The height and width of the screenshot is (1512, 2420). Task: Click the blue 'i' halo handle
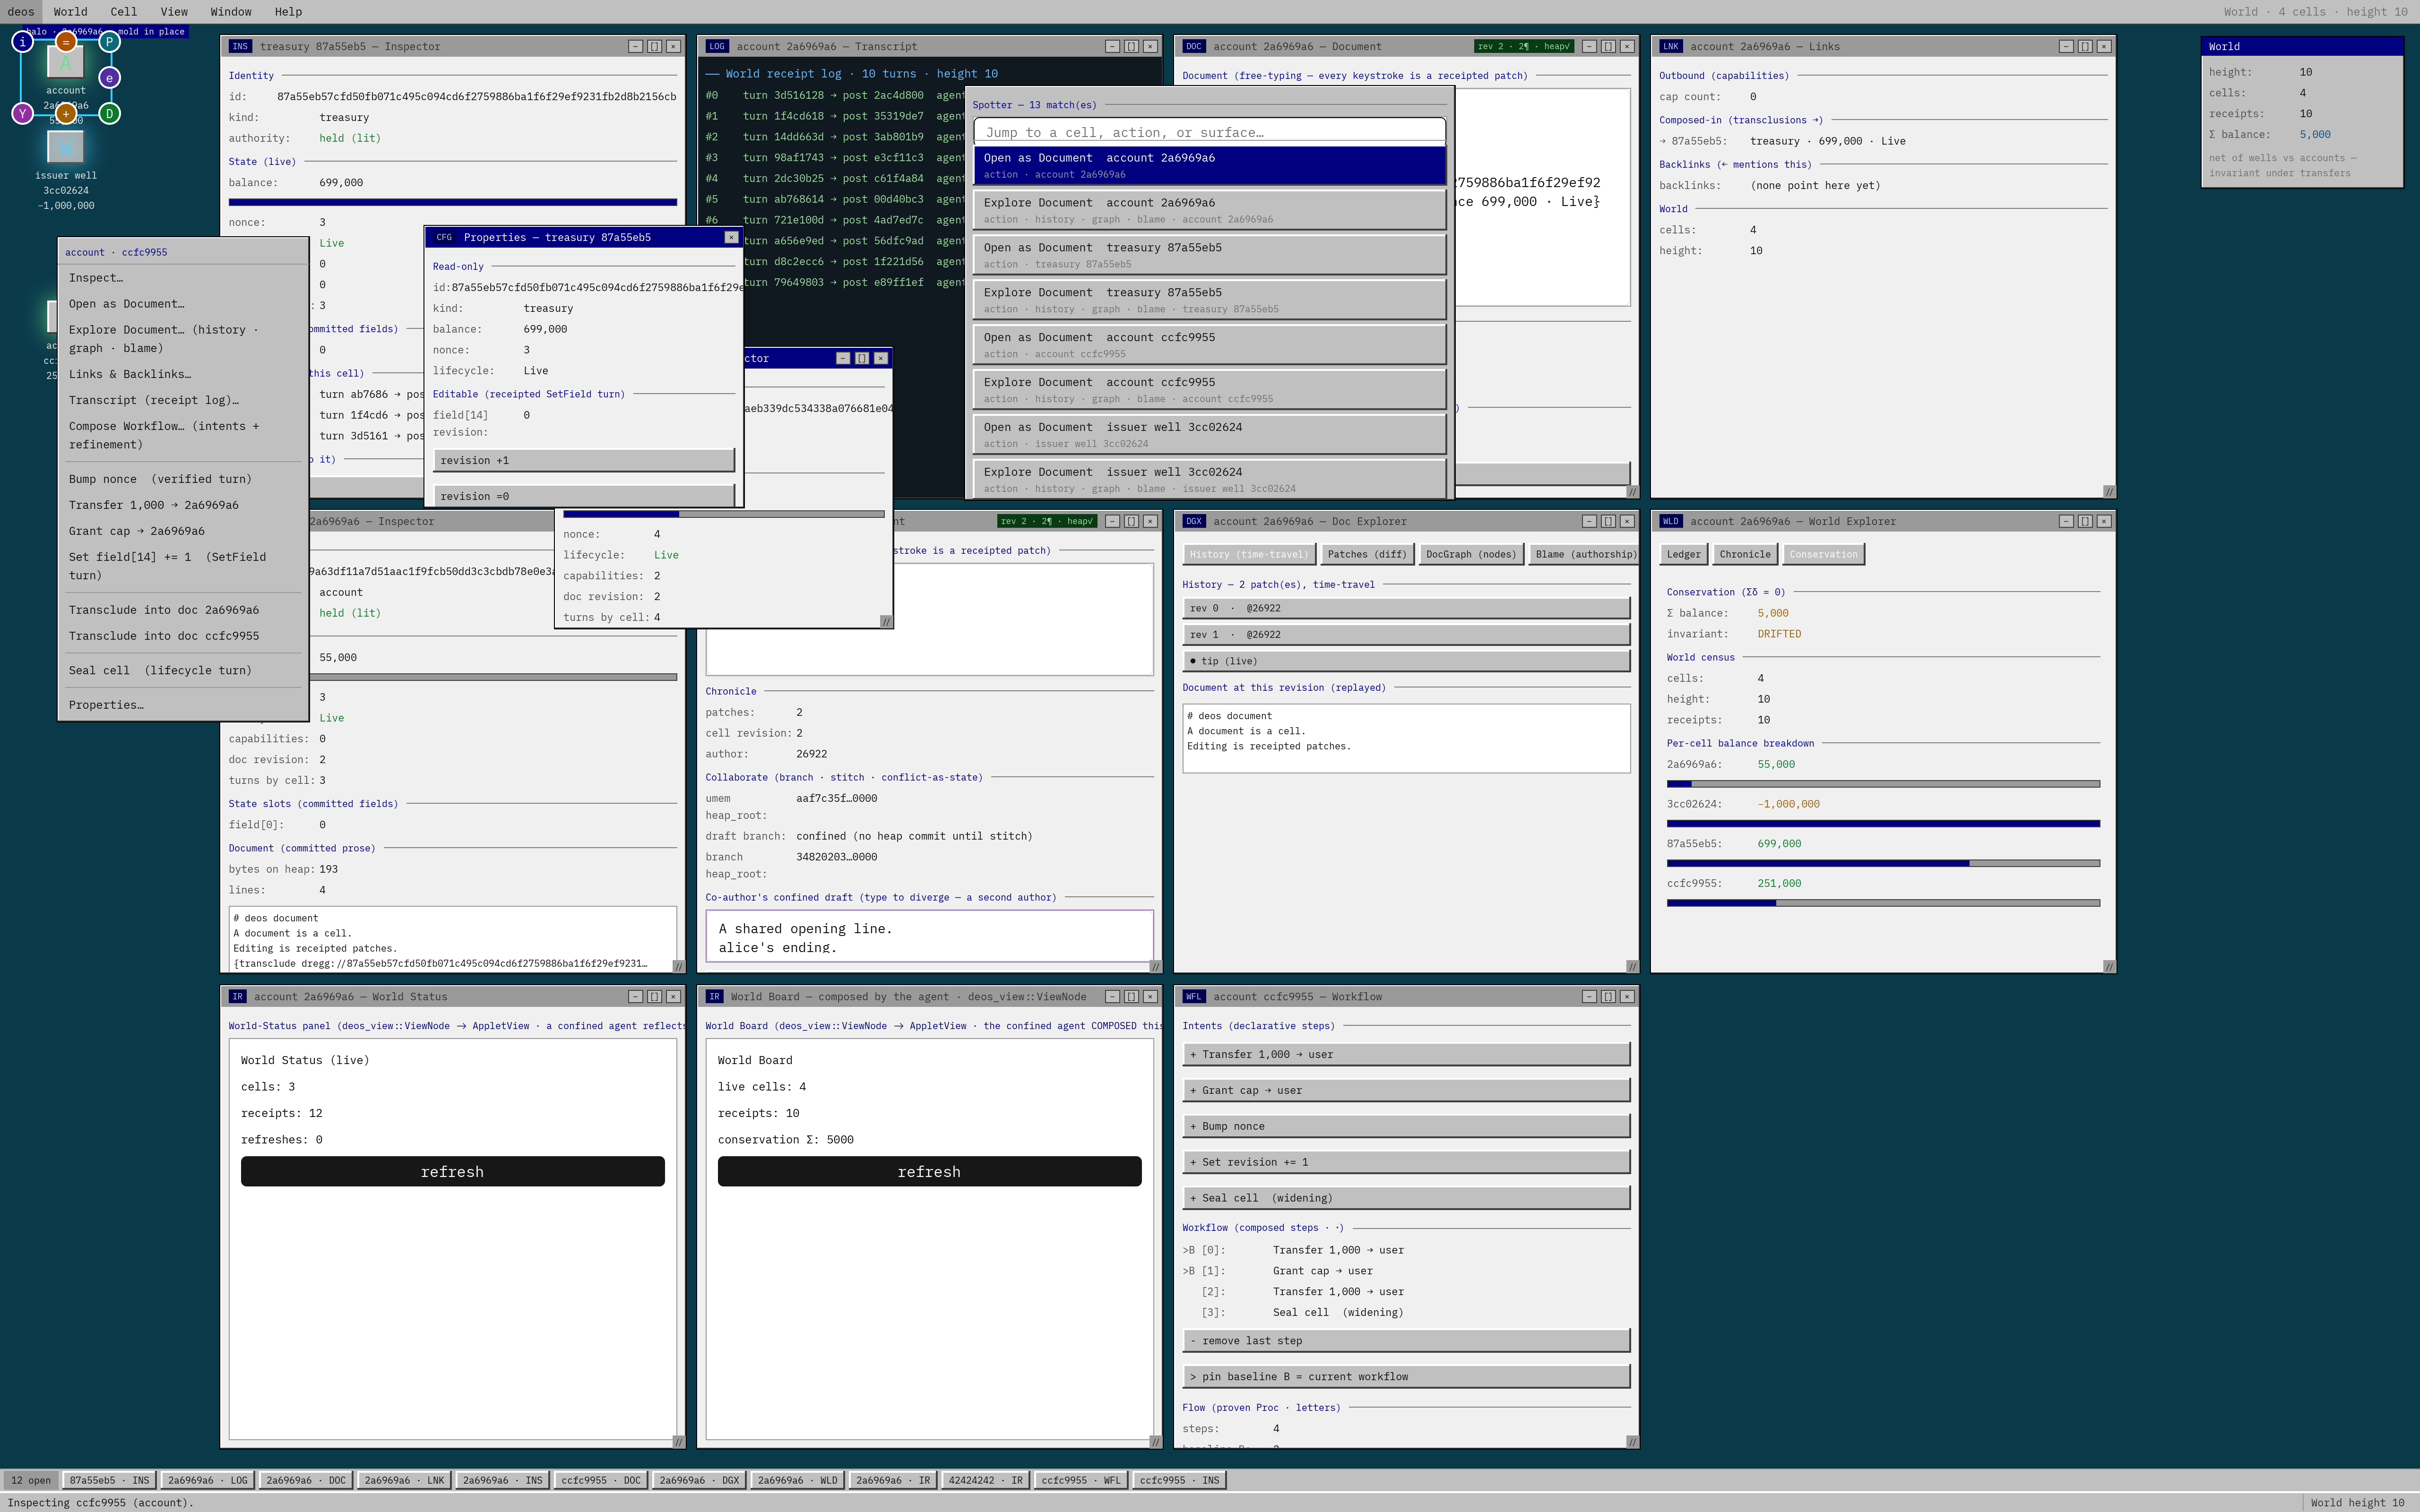pyautogui.click(x=22, y=42)
